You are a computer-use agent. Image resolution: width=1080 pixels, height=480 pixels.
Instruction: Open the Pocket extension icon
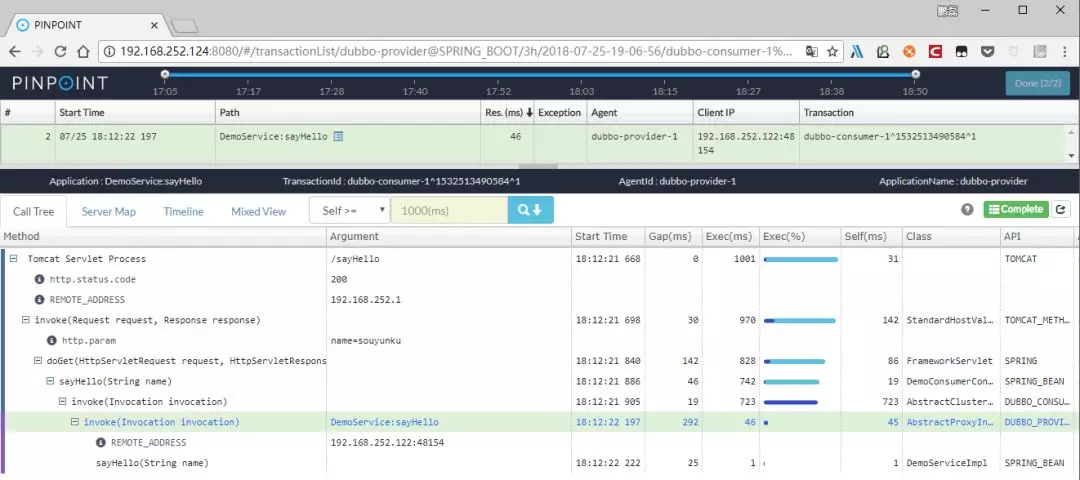point(987,52)
